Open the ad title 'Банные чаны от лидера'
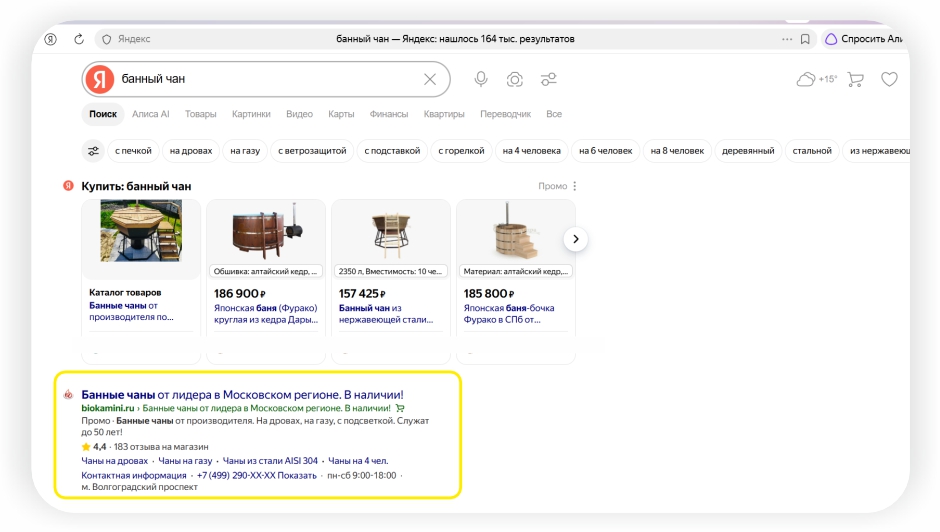Image resolution: width=940 pixels, height=532 pixels. [x=242, y=395]
